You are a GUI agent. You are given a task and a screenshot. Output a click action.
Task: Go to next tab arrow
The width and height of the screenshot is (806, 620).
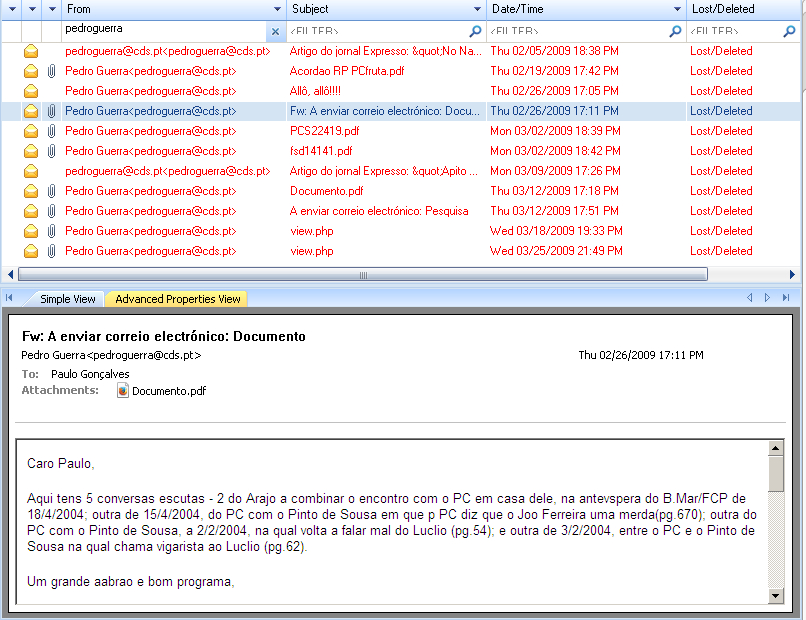(767, 298)
